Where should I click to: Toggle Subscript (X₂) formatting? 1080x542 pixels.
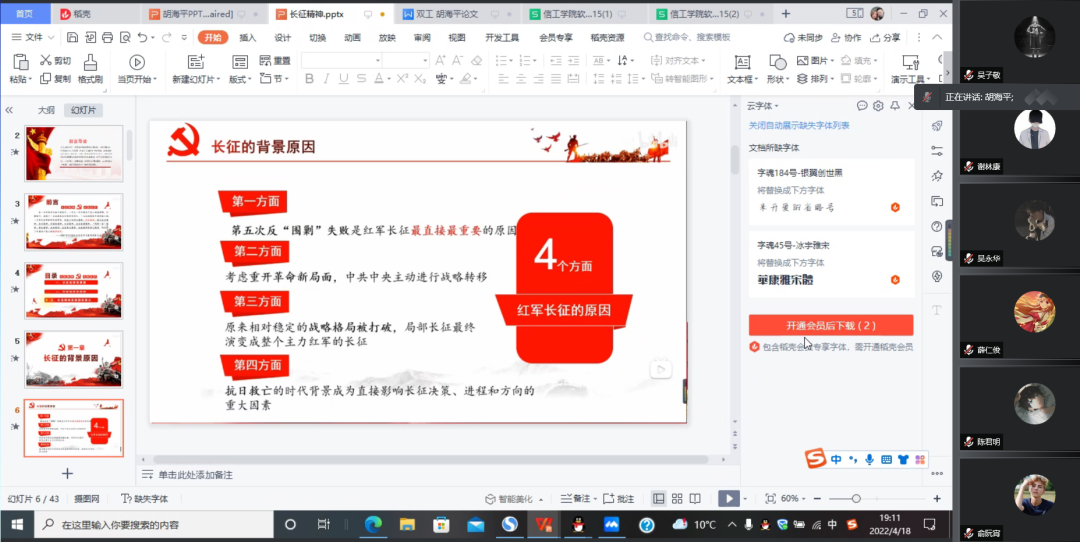(x=419, y=79)
